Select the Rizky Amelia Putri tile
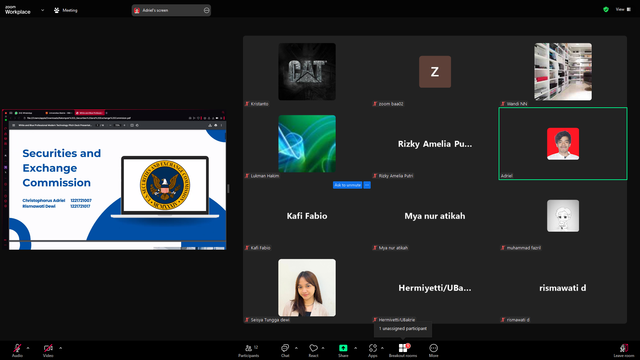Screen dimensions: 640x360 coord(435,144)
